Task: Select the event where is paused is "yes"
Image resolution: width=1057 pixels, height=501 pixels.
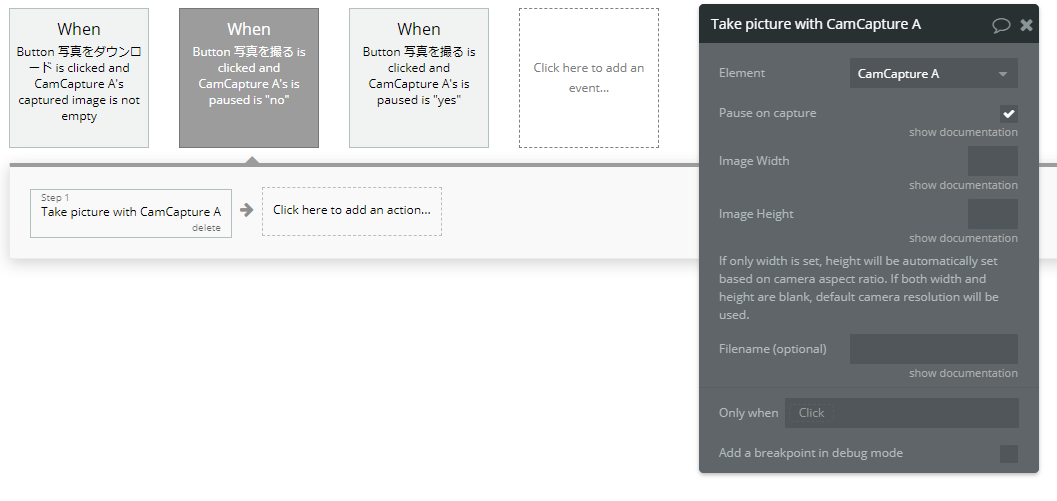Action: pos(419,78)
